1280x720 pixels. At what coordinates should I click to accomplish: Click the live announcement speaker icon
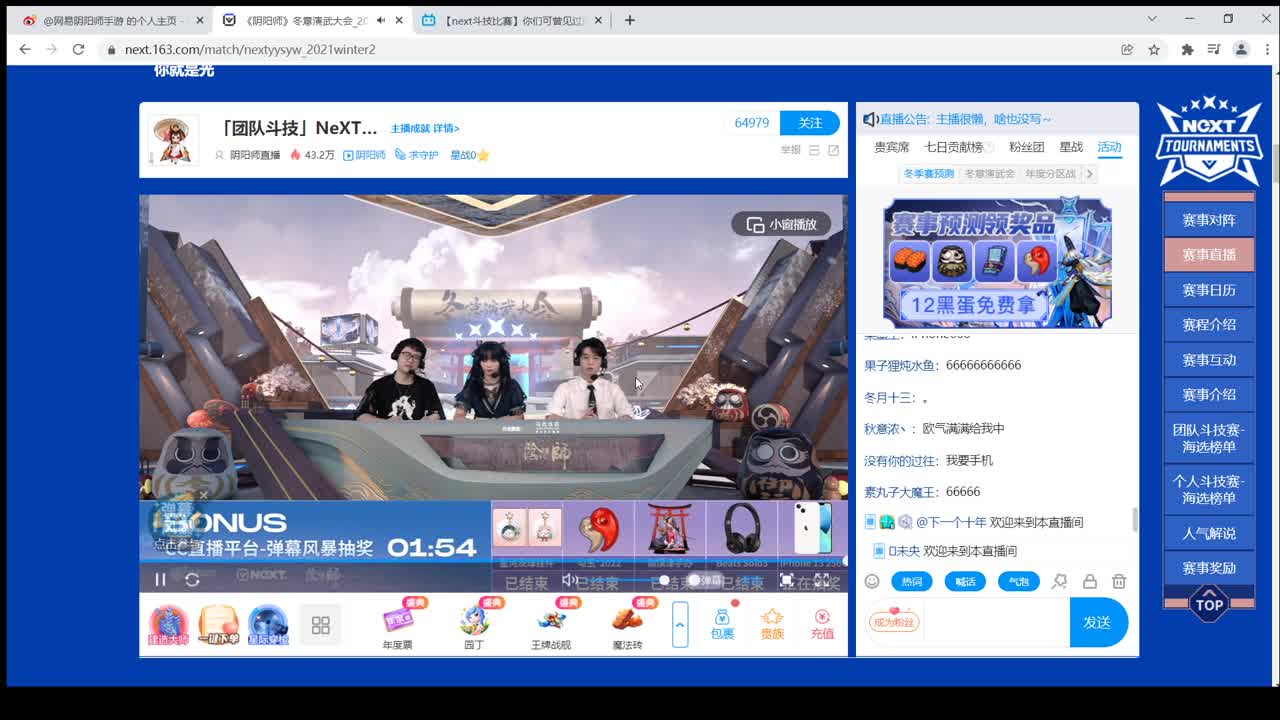[x=870, y=119]
